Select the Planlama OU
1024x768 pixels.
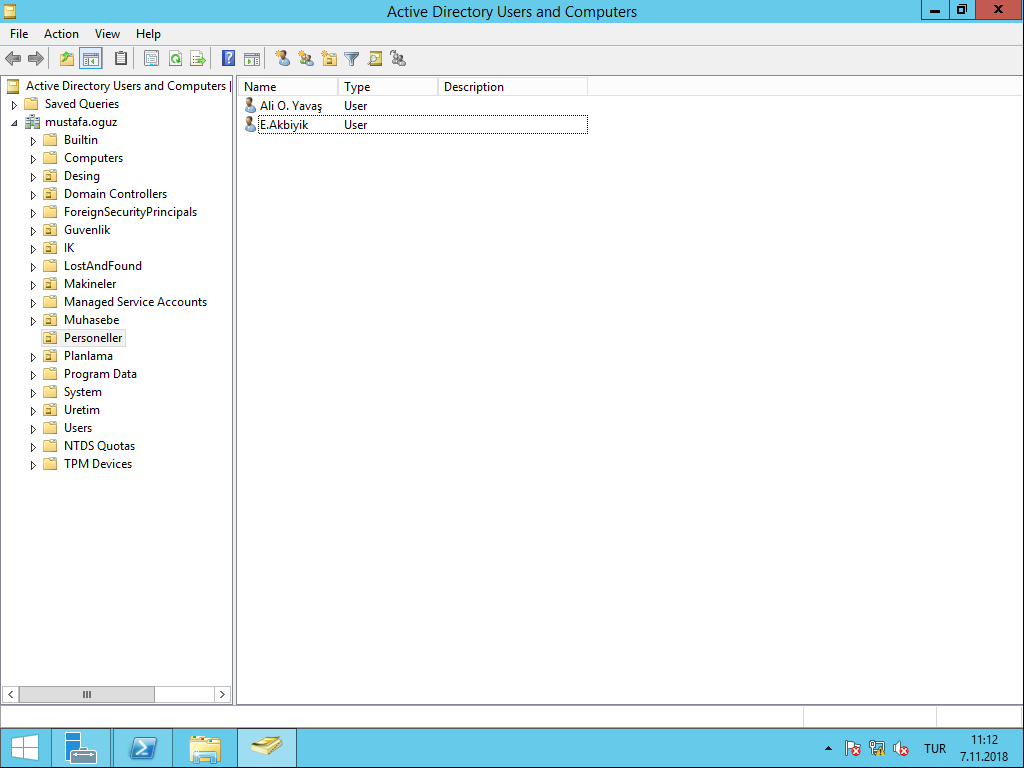click(88, 356)
